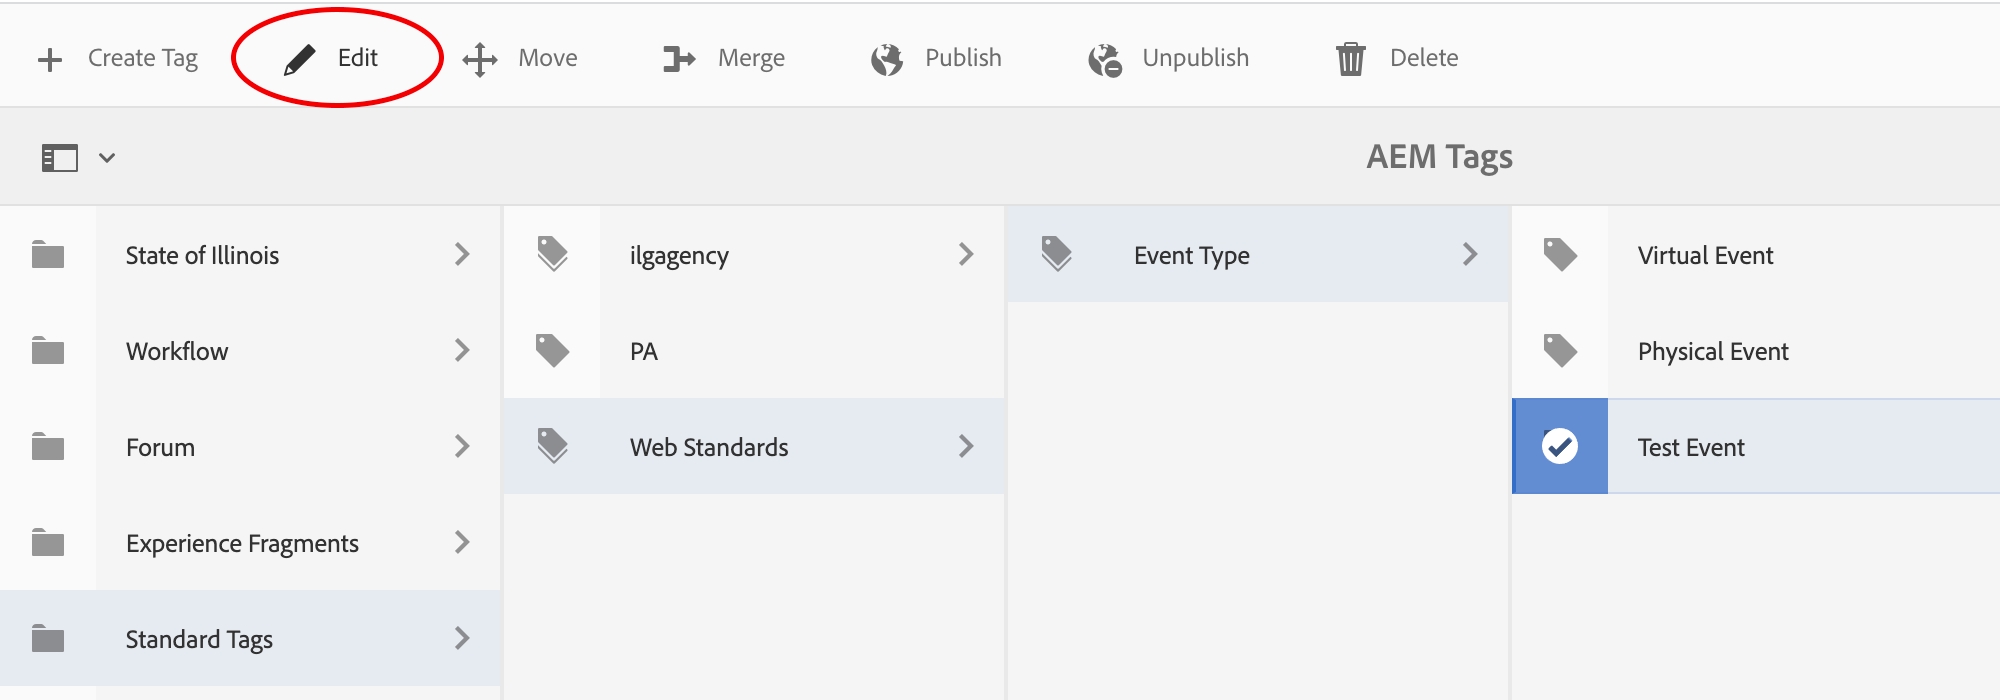Select the Event Type tag text
This screenshot has width=2000, height=700.
[x=1192, y=257]
